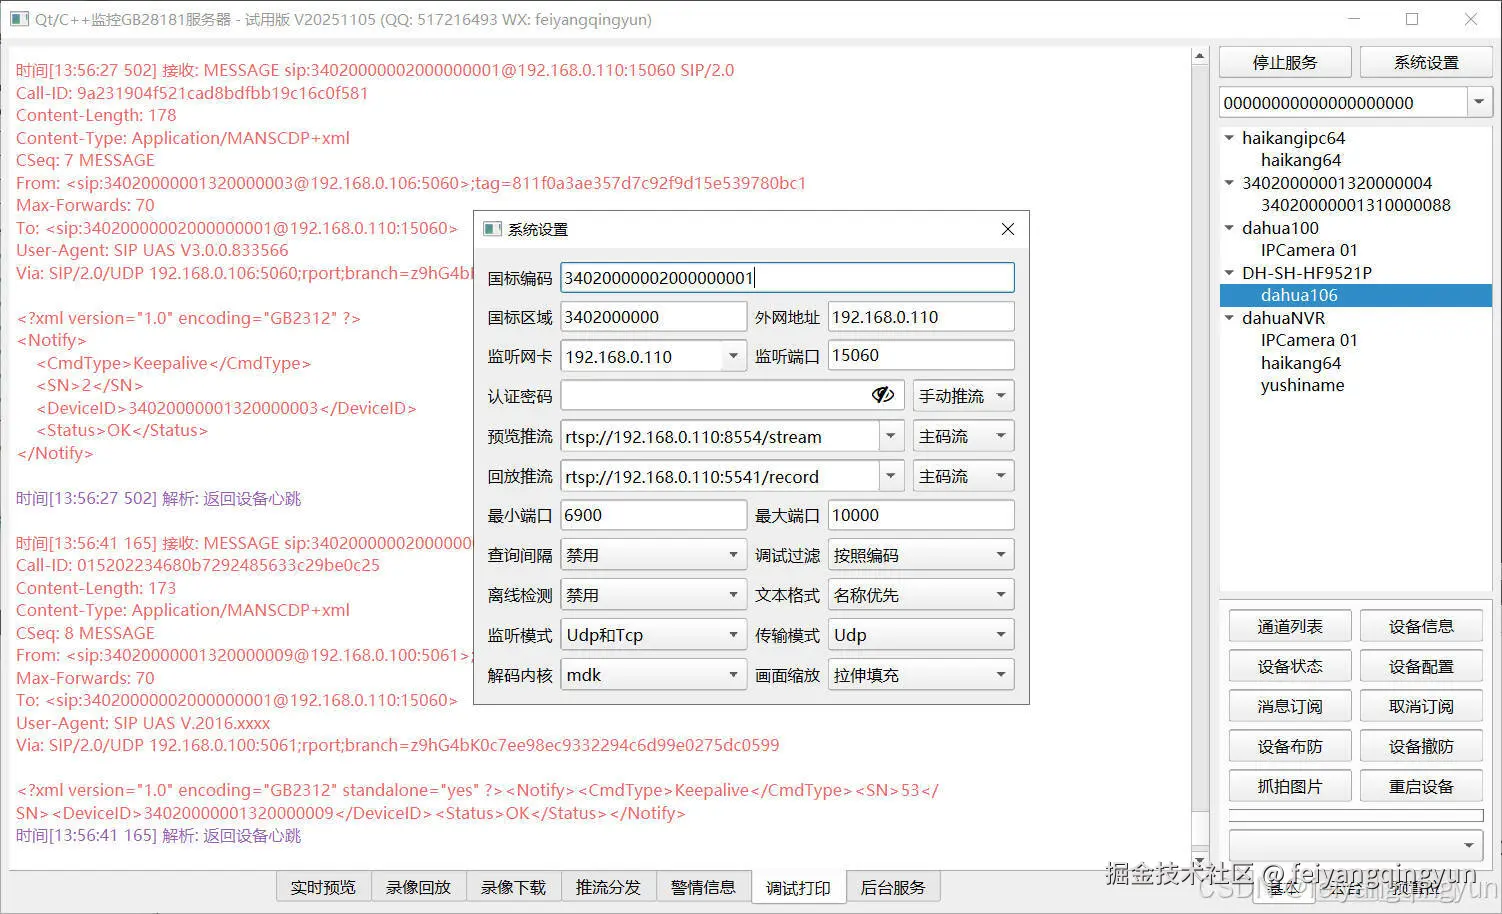1502x914 pixels.
Task: Click the 重启设备 button
Action: click(x=1421, y=786)
